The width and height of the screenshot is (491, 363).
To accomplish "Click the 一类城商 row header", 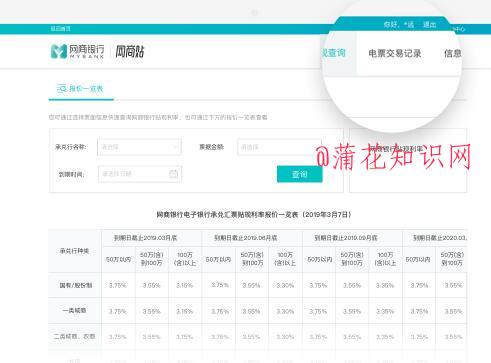I will pyautogui.click(x=75, y=311).
